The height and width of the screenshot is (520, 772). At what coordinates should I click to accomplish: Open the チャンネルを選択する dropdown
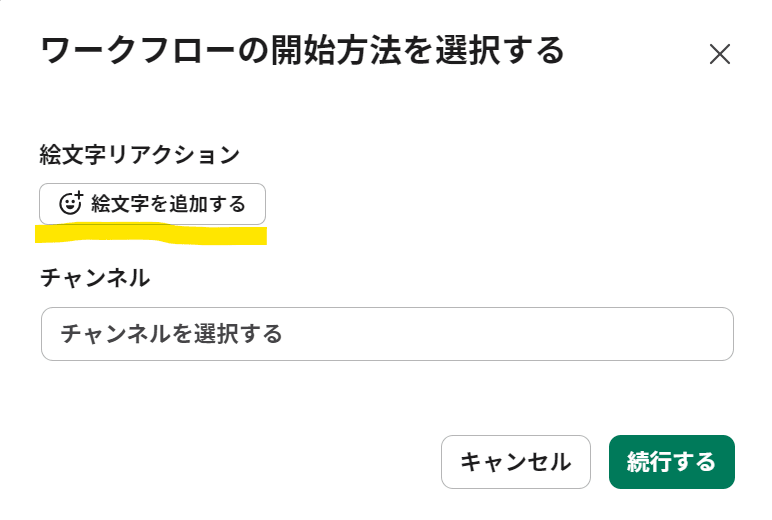[387, 334]
